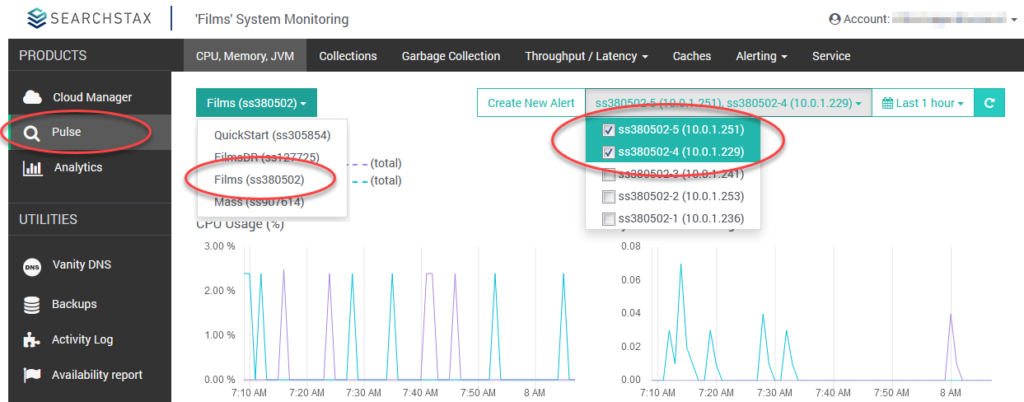Select QuickStart (ss305854) from deployment list
Viewport: 1024px width, 402px height.
coord(273,136)
